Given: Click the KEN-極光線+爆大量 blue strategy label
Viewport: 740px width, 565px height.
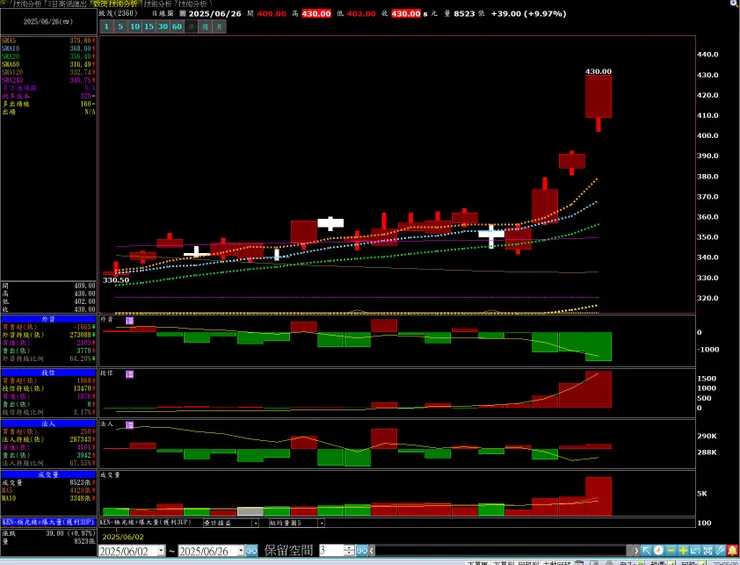Looking at the screenshot, I should click(x=48, y=523).
